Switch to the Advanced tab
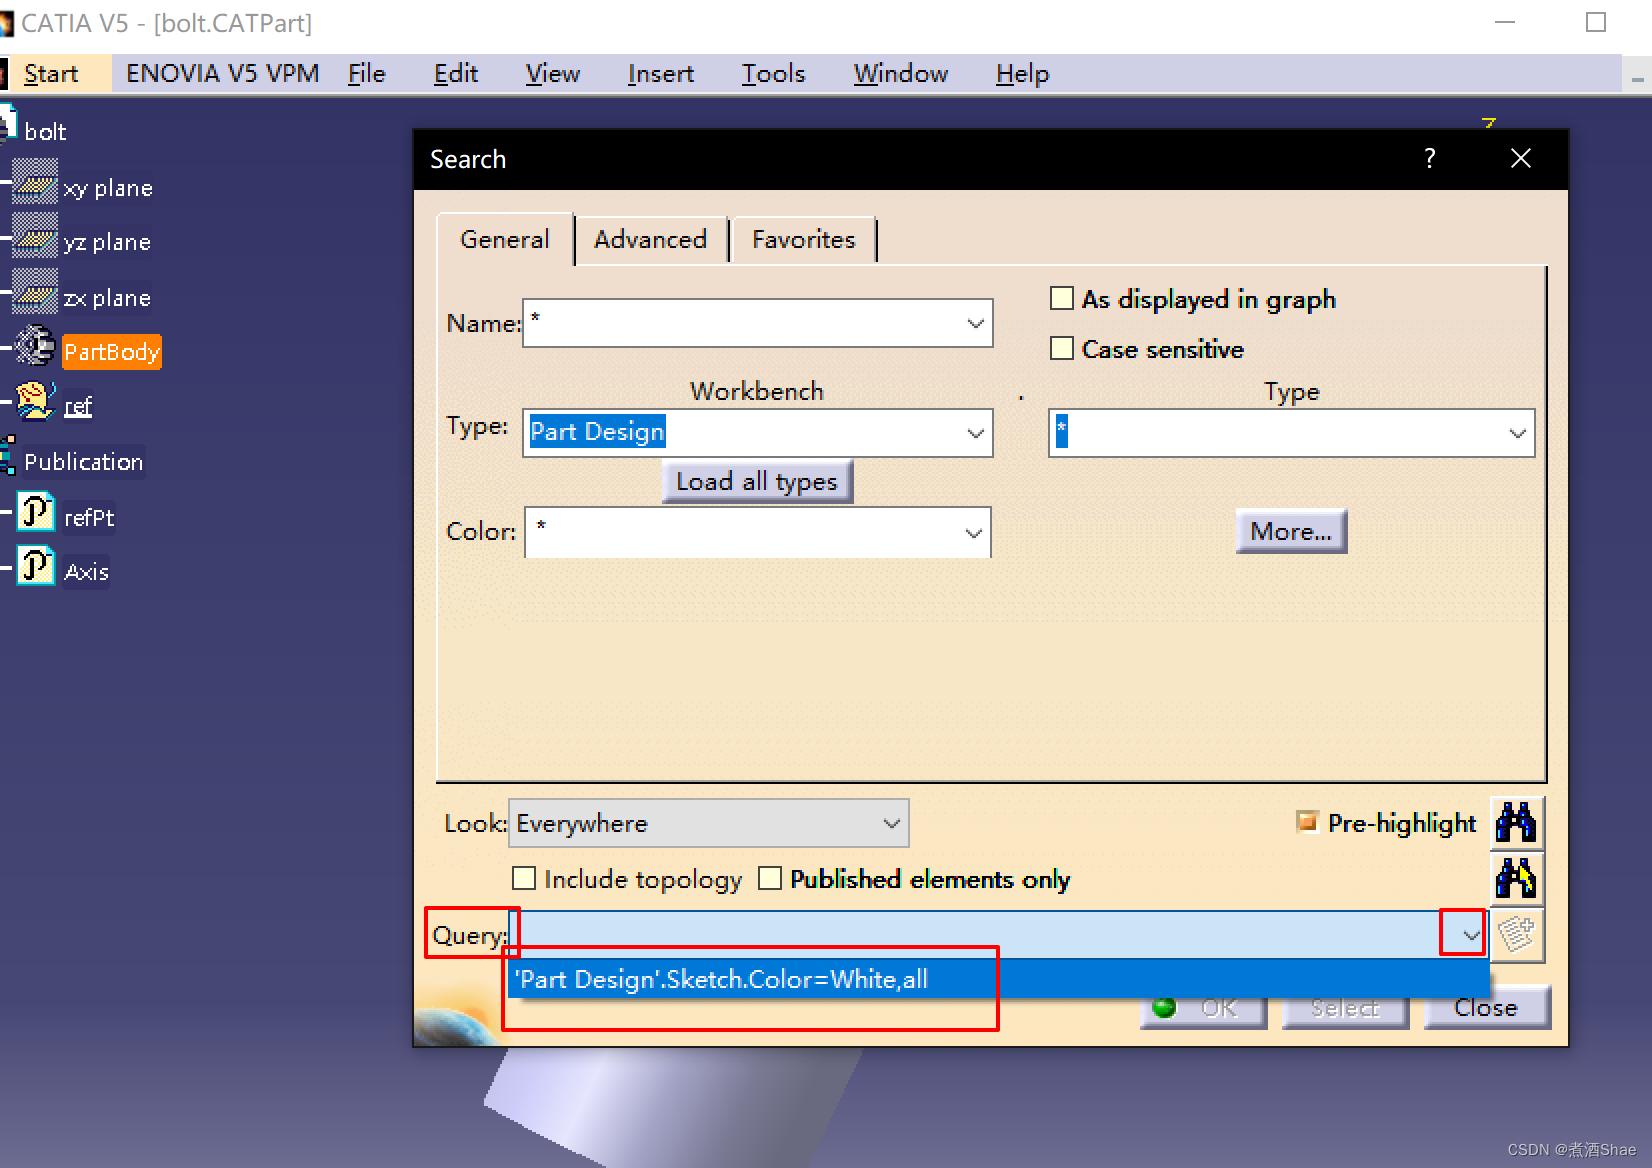The width and height of the screenshot is (1652, 1168). tap(651, 240)
